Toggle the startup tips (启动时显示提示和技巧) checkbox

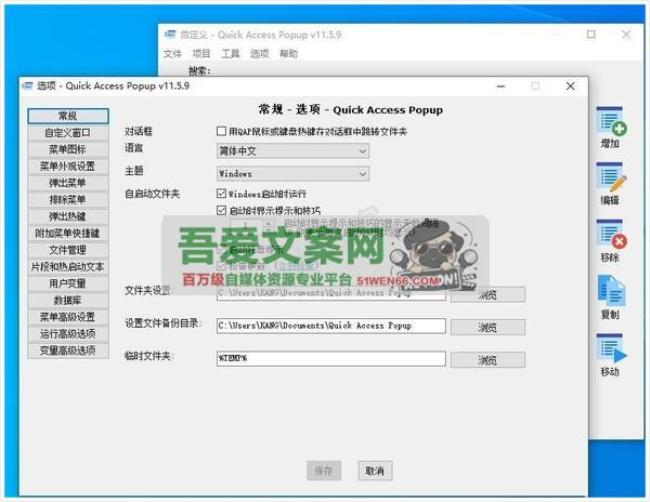221,210
